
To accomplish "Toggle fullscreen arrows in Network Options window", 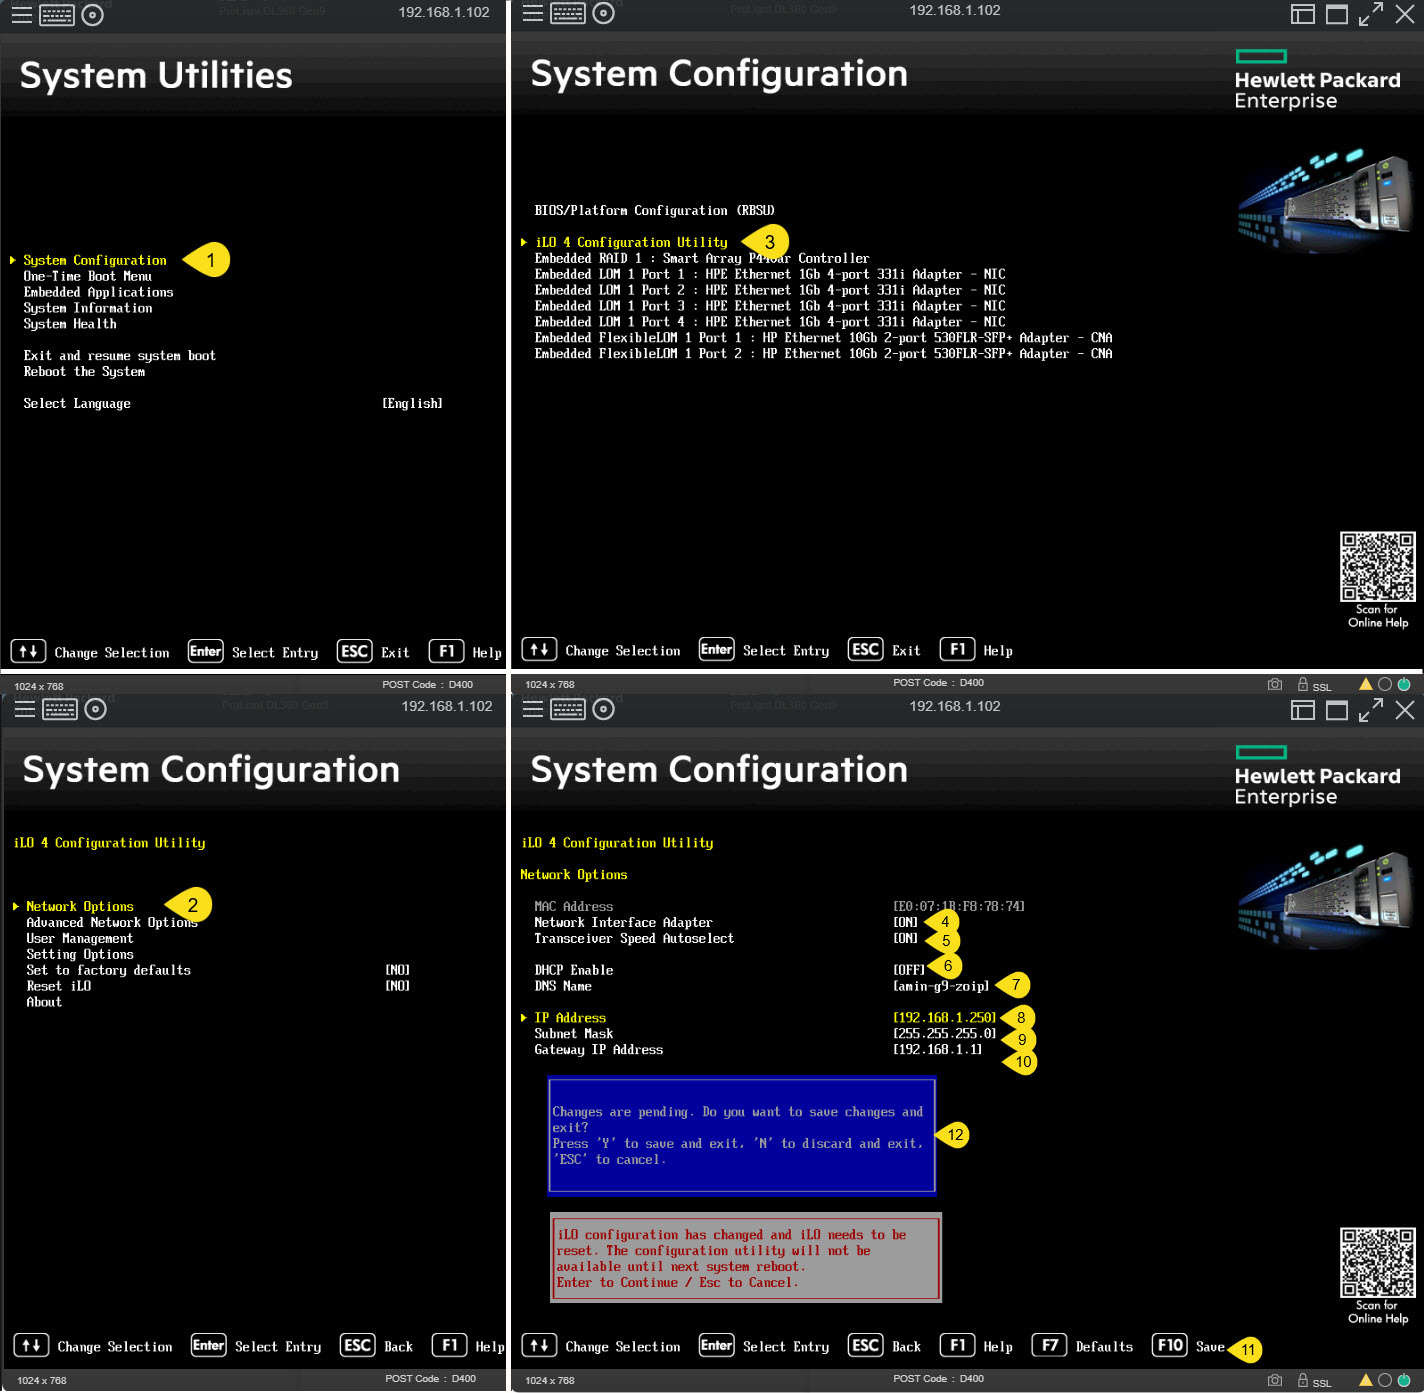I will 1371,710.
